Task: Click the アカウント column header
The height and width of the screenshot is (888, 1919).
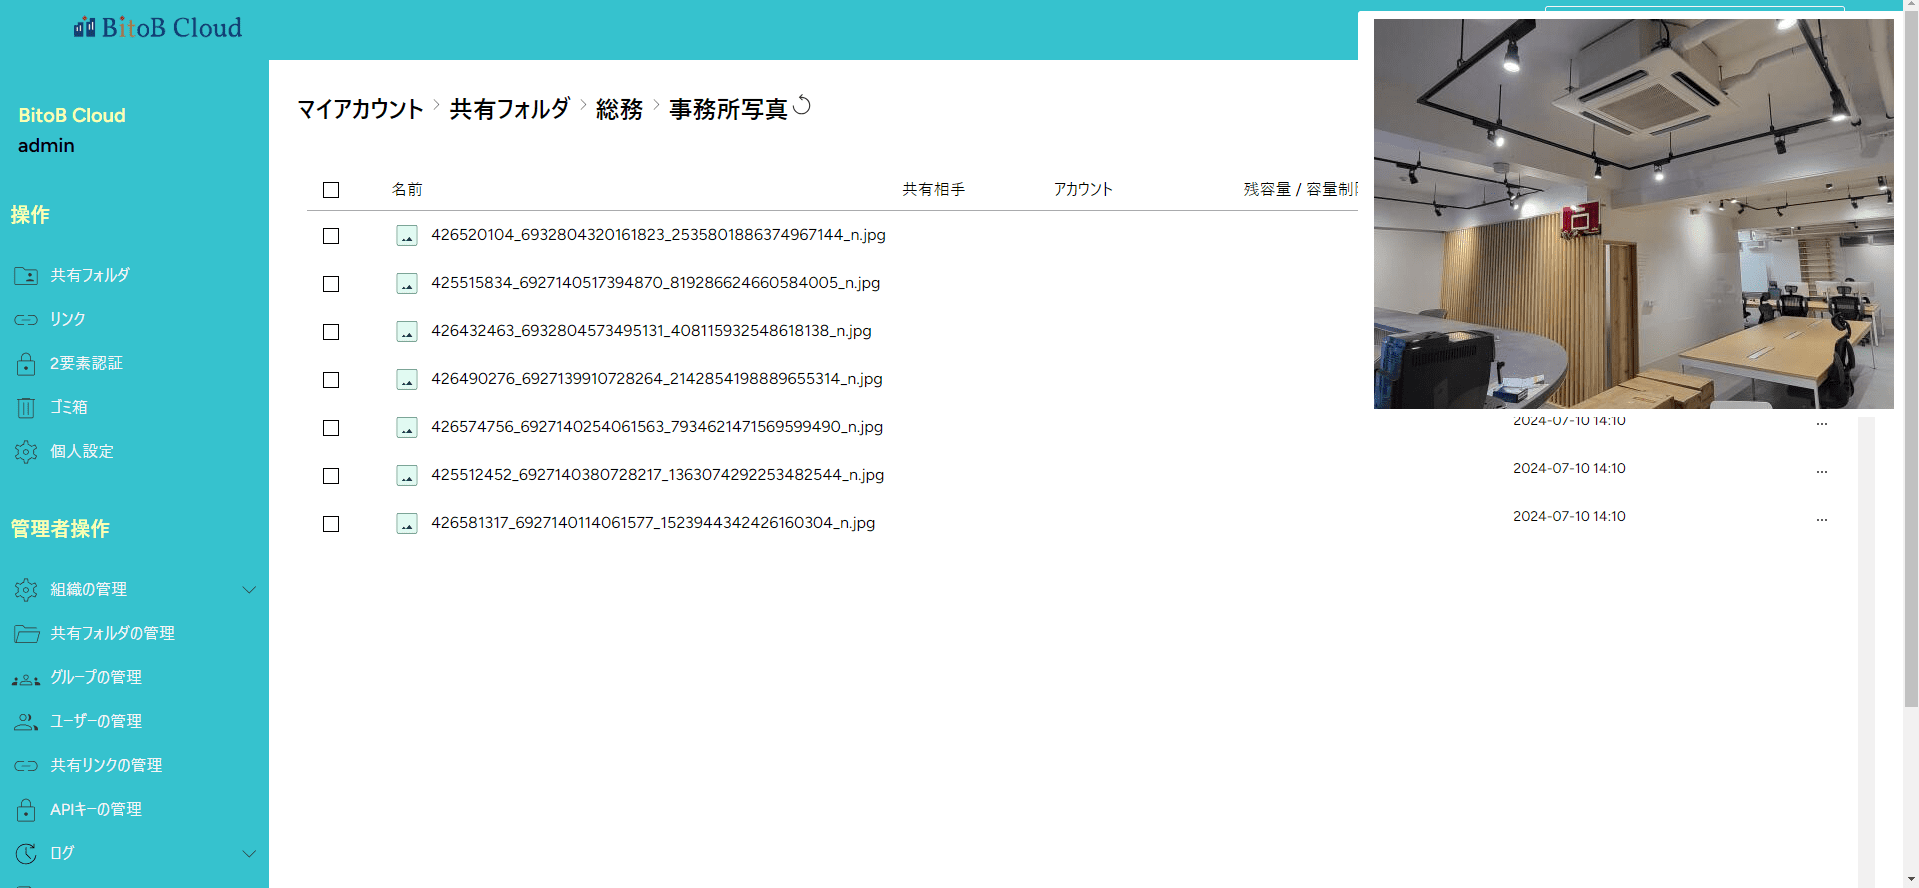Action: coord(1083,189)
